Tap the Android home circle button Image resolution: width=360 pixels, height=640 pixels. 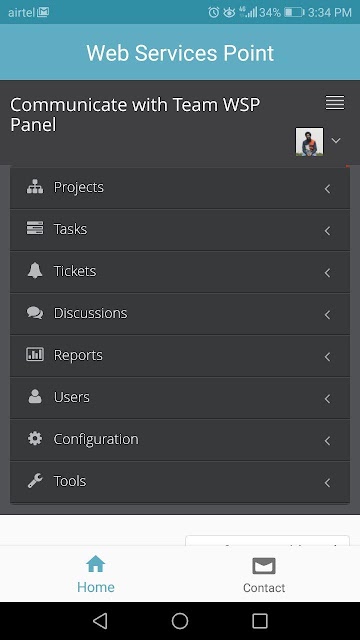tap(180, 621)
